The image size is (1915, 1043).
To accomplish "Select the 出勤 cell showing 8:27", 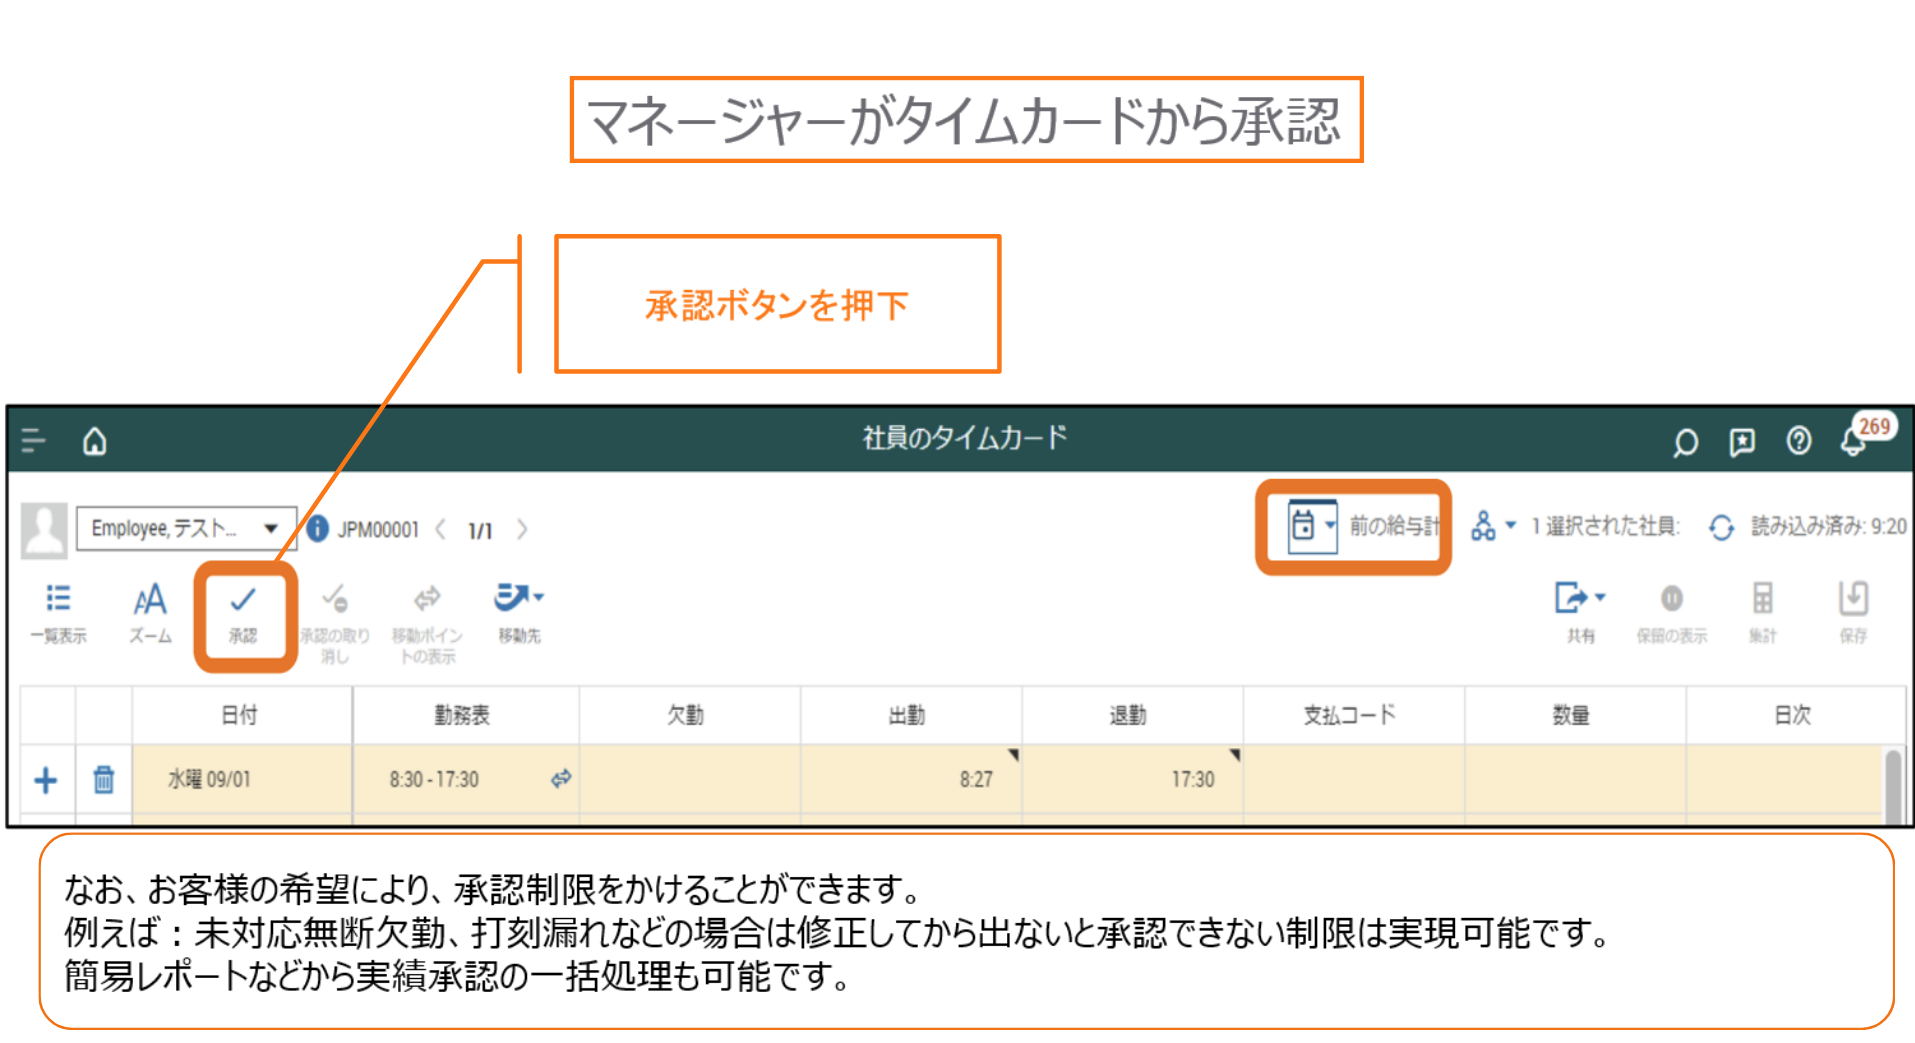I will coord(910,779).
